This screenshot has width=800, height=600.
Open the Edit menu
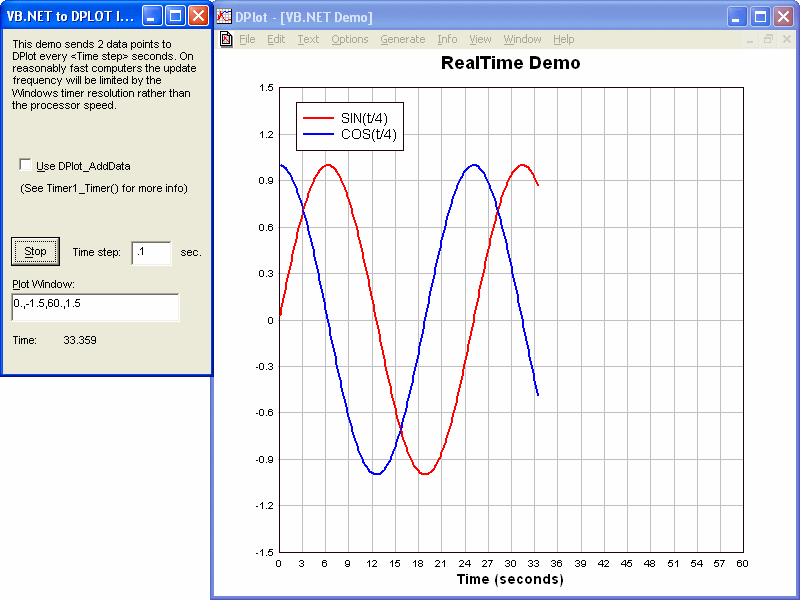pos(276,40)
